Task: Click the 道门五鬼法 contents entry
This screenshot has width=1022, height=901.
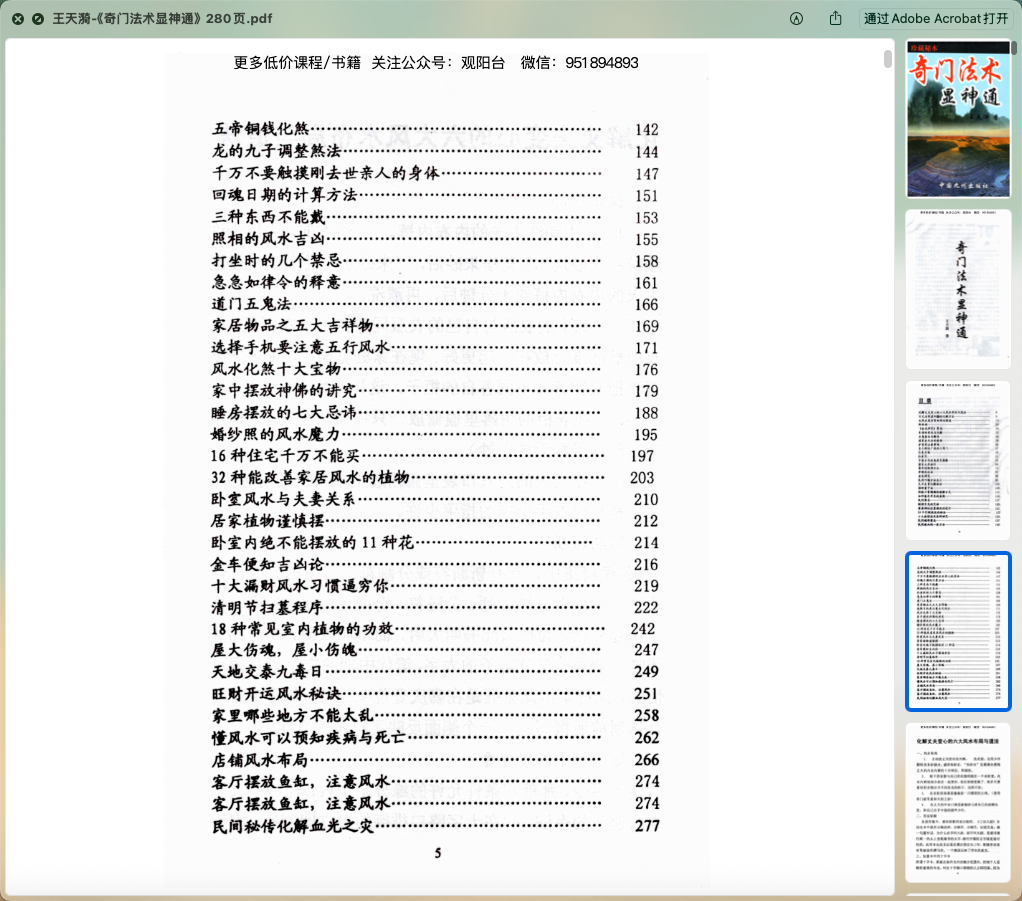Action: (252, 304)
